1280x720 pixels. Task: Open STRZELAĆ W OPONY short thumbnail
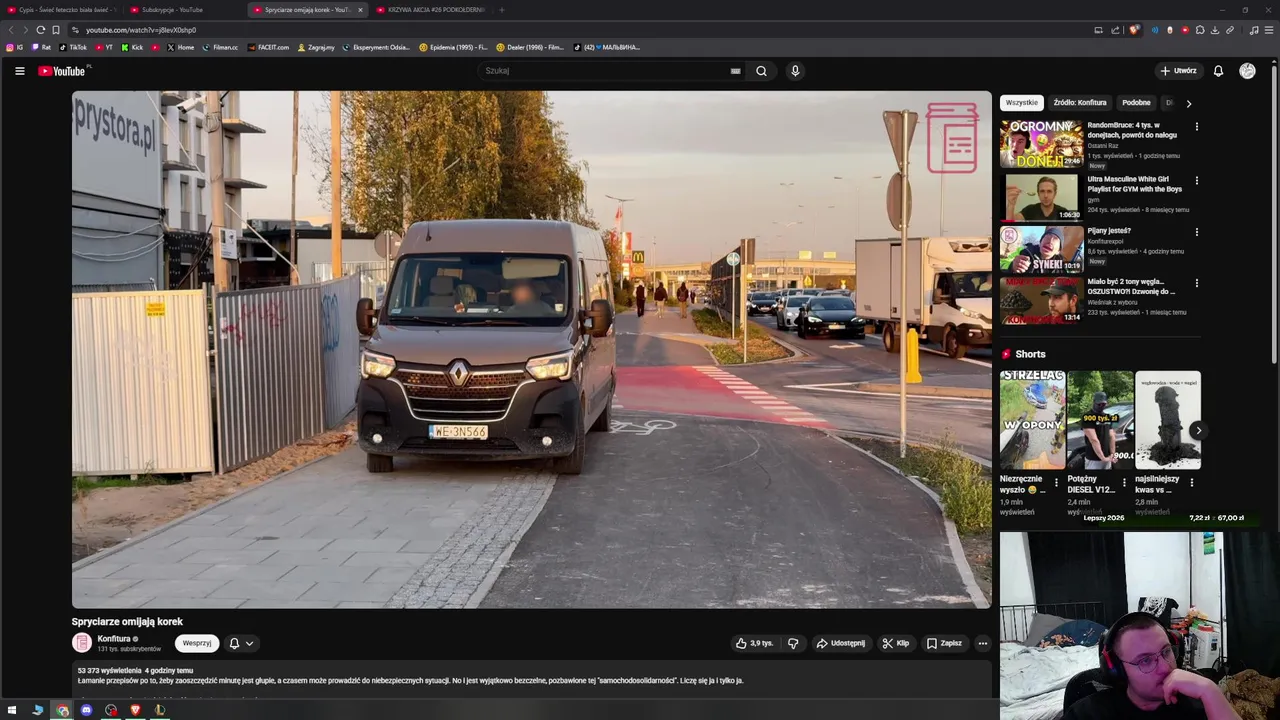(x=1032, y=419)
